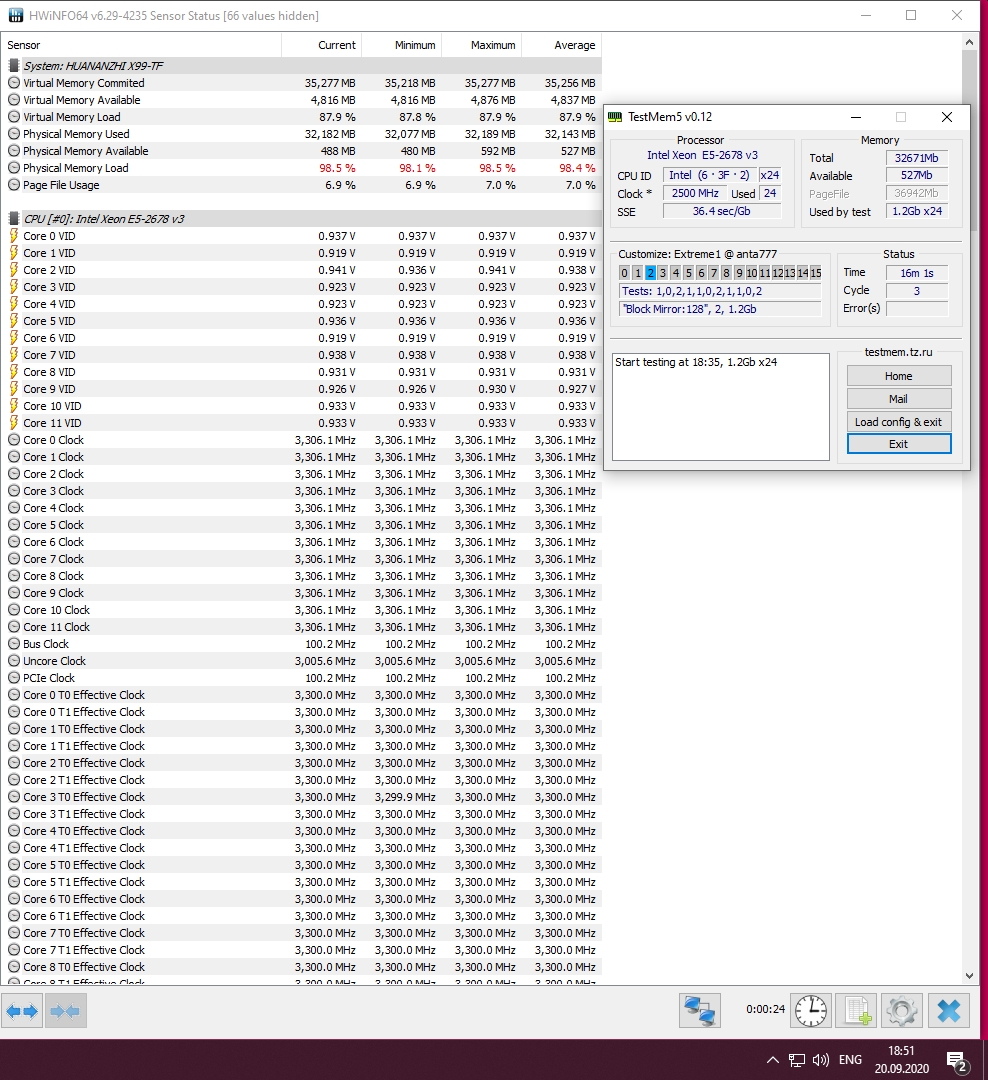Image resolution: width=988 pixels, height=1080 pixels.
Task: Select the Core 7 Clock row
Action: tap(302, 559)
